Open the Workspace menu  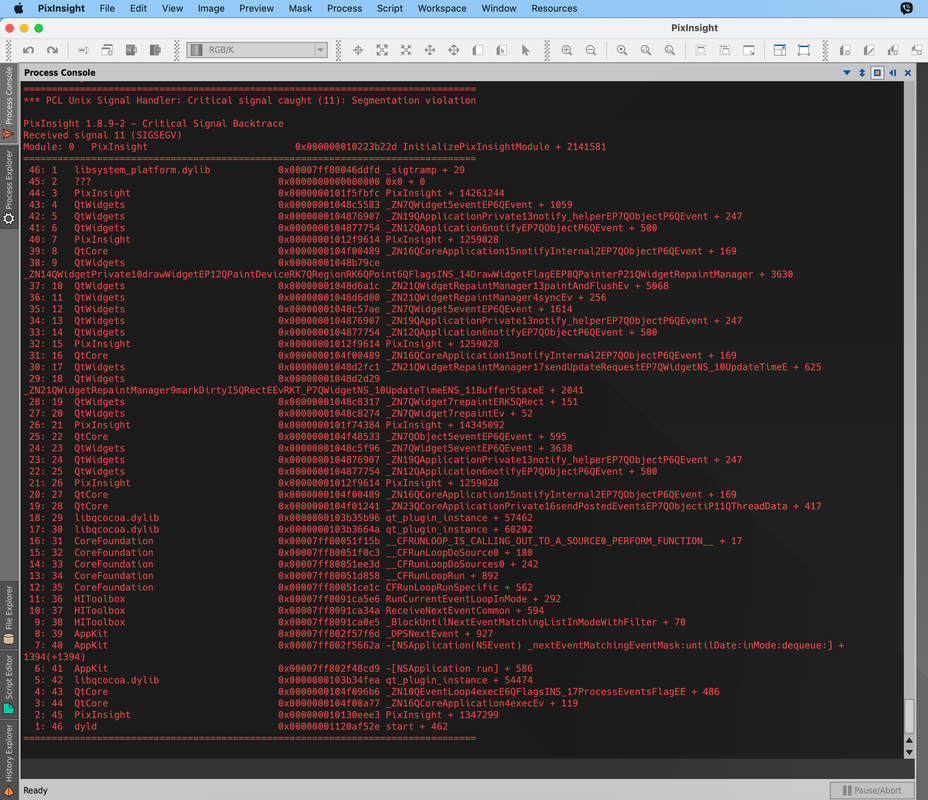pyautogui.click(x=442, y=8)
